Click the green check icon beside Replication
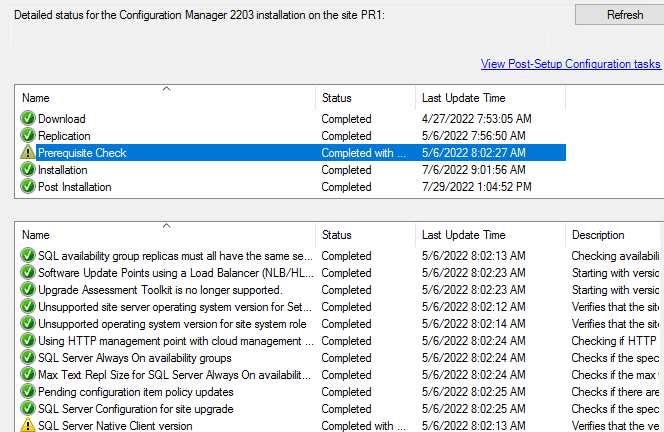Image resolution: width=664 pixels, height=432 pixels. [28, 136]
